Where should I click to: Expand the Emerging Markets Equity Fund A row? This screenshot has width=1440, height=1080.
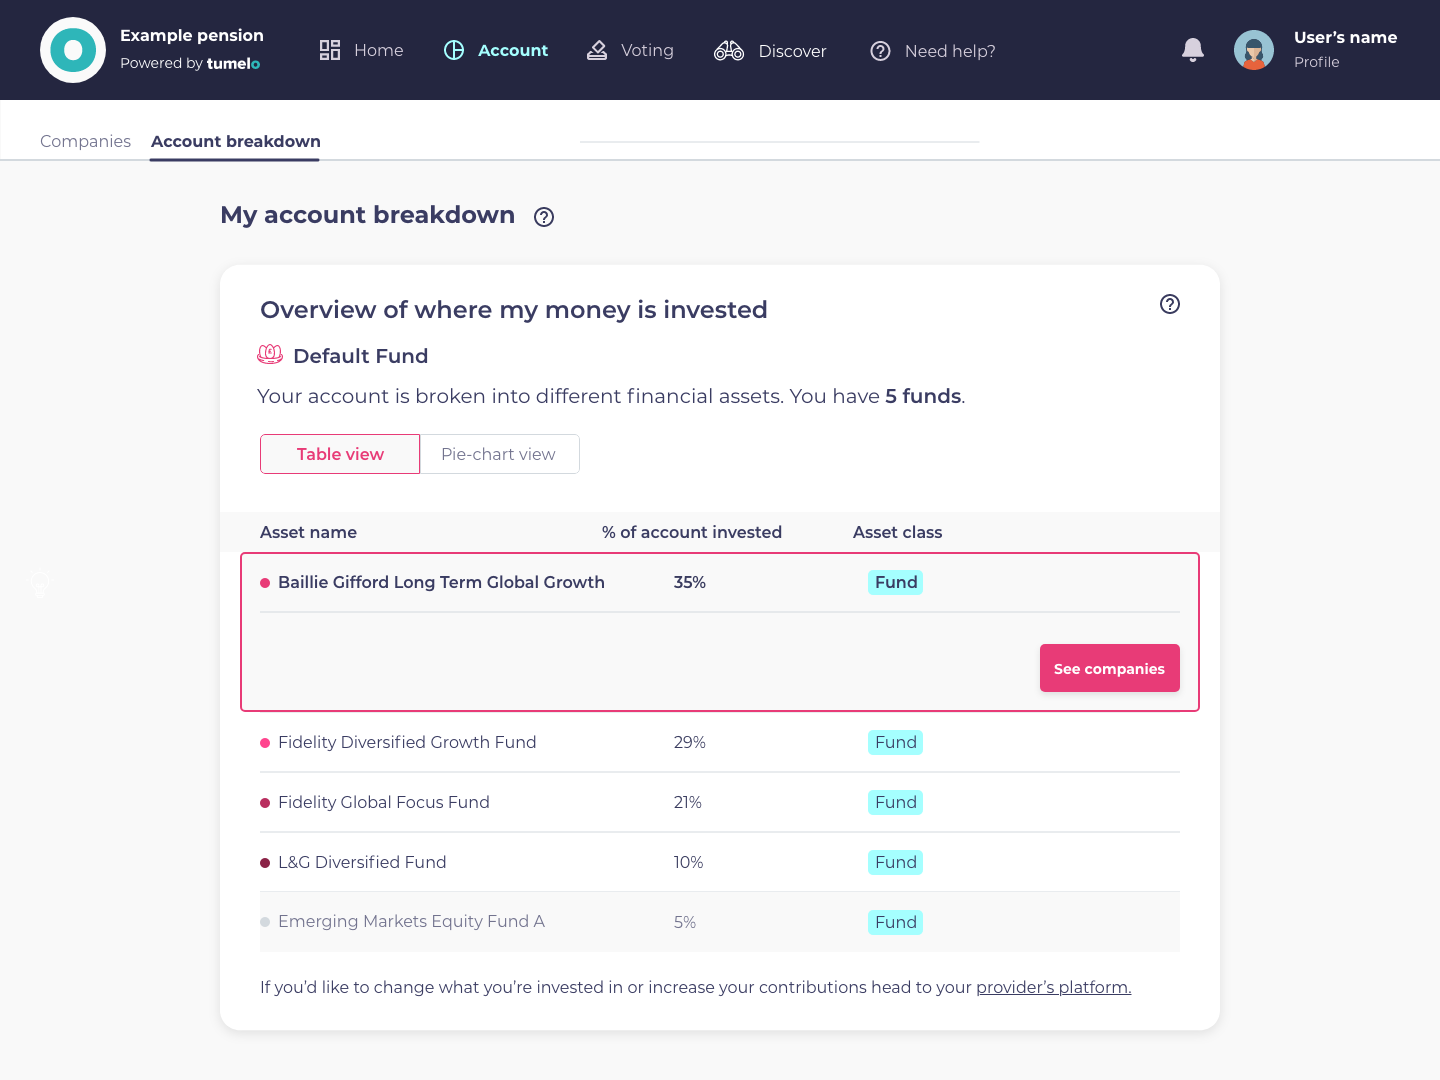point(720,922)
